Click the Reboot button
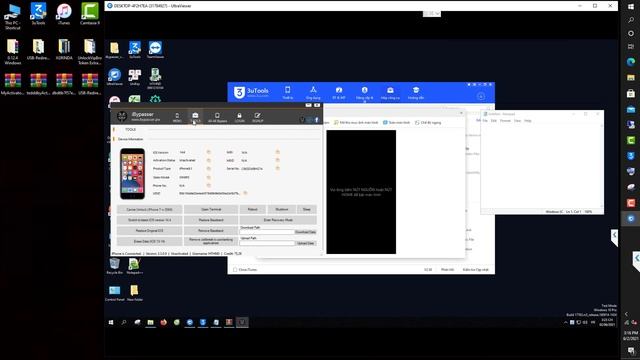The image size is (640, 360). tap(253, 209)
